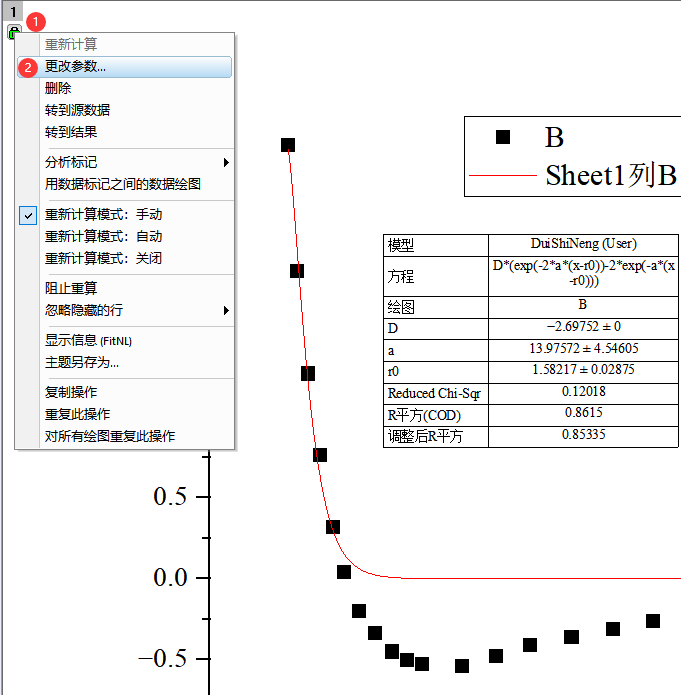Click Y axis tick label 0.0
Viewport: 681px width, 695px height.
[x=170, y=578]
